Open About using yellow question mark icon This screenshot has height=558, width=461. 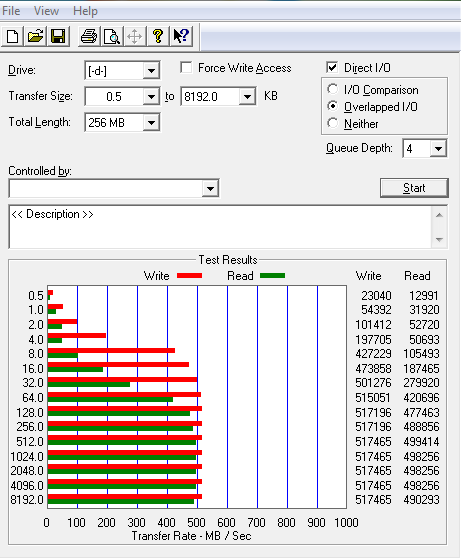point(158,36)
